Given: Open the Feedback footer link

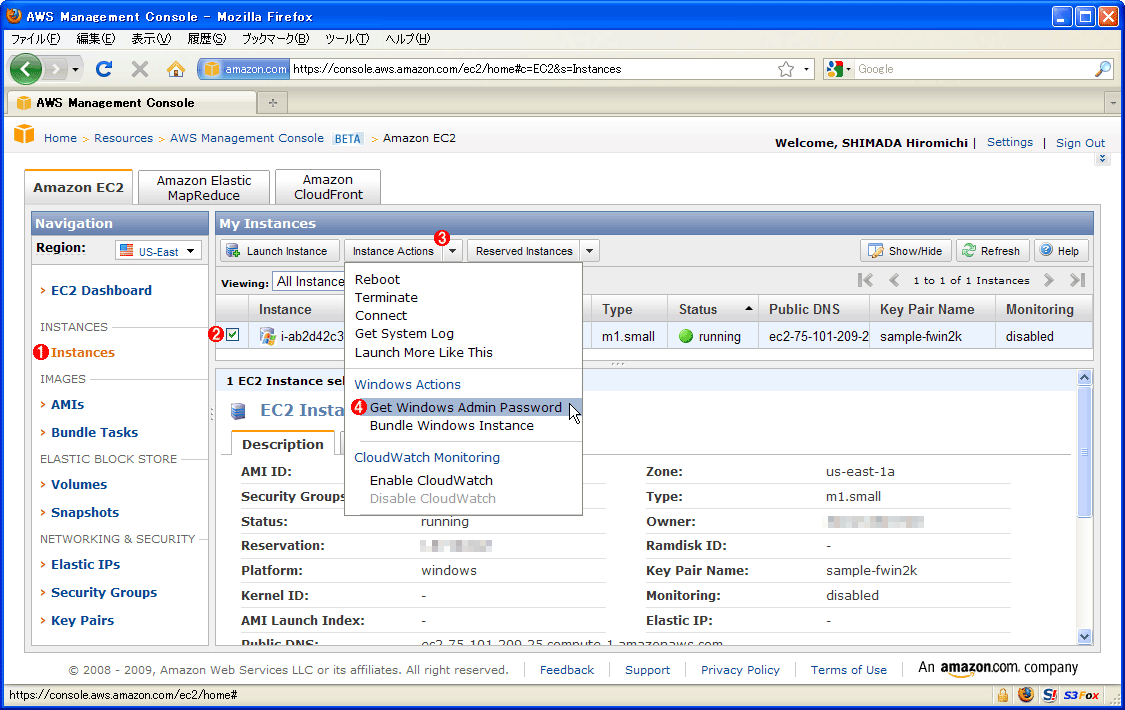Looking at the screenshot, I should (567, 670).
